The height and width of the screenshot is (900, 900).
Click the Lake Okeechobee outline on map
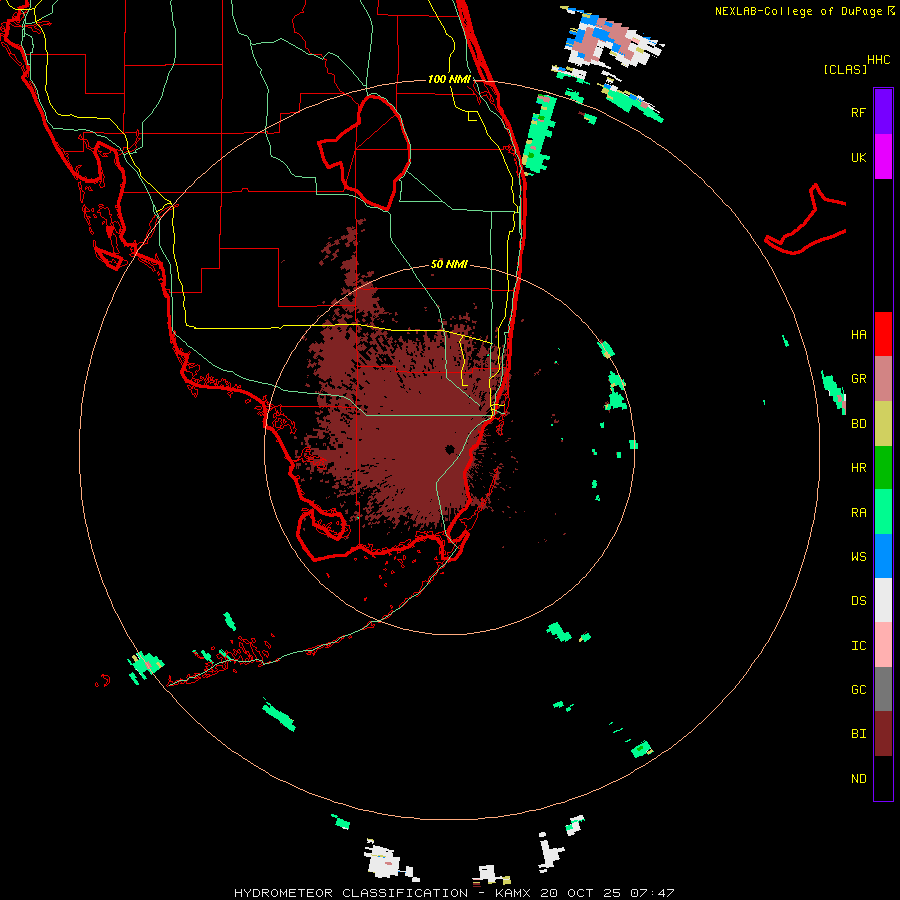[364, 153]
